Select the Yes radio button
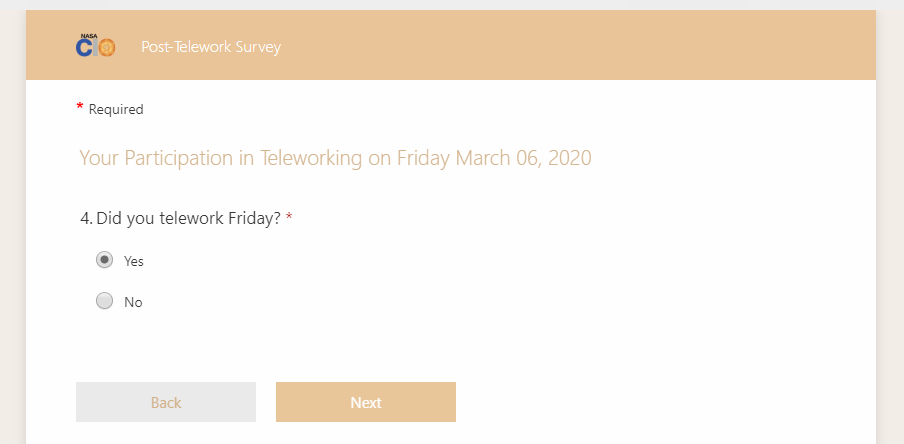This screenshot has width=904, height=444. coord(104,260)
